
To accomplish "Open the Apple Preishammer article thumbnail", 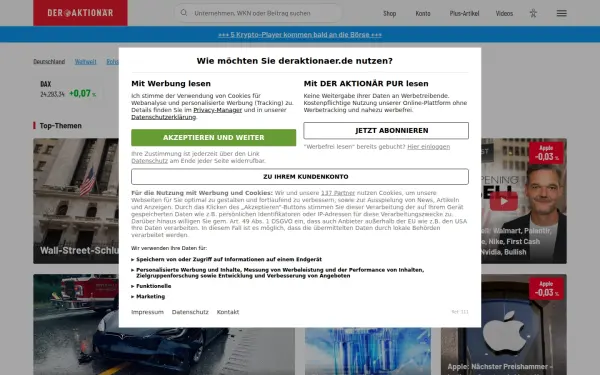I will point(504,325).
